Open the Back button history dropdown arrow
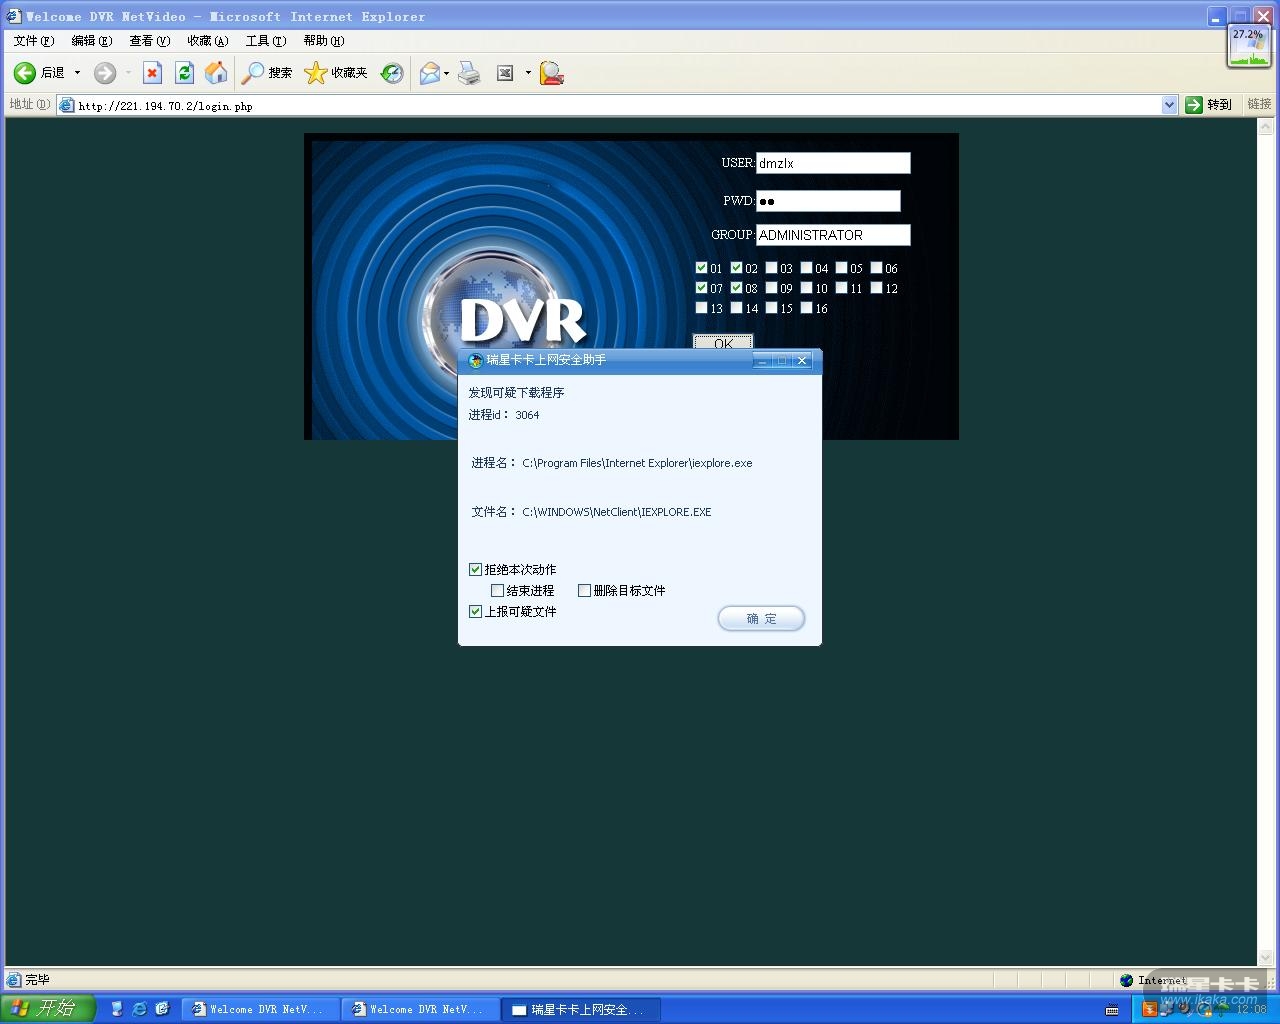This screenshot has width=1280, height=1024. (77, 73)
